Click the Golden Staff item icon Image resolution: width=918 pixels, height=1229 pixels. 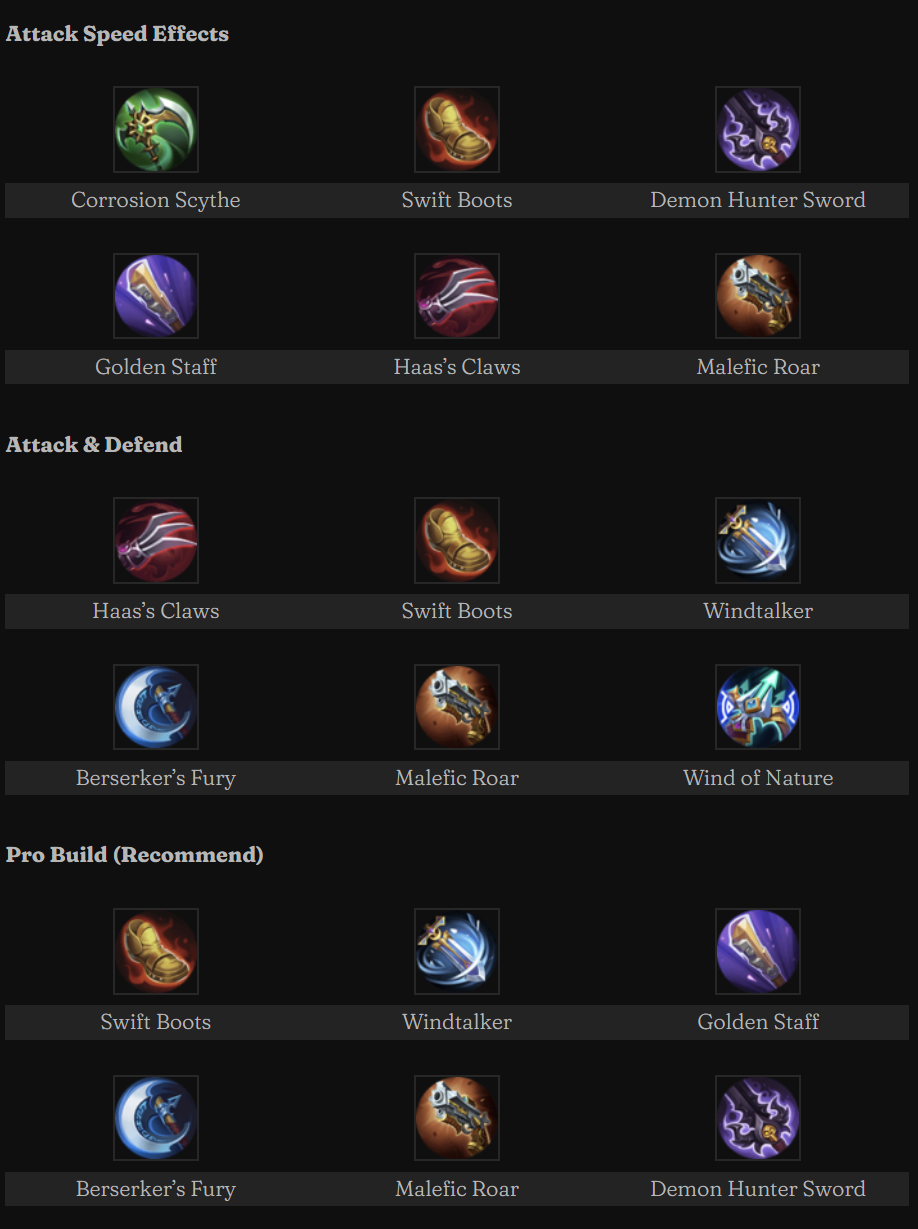[155, 295]
